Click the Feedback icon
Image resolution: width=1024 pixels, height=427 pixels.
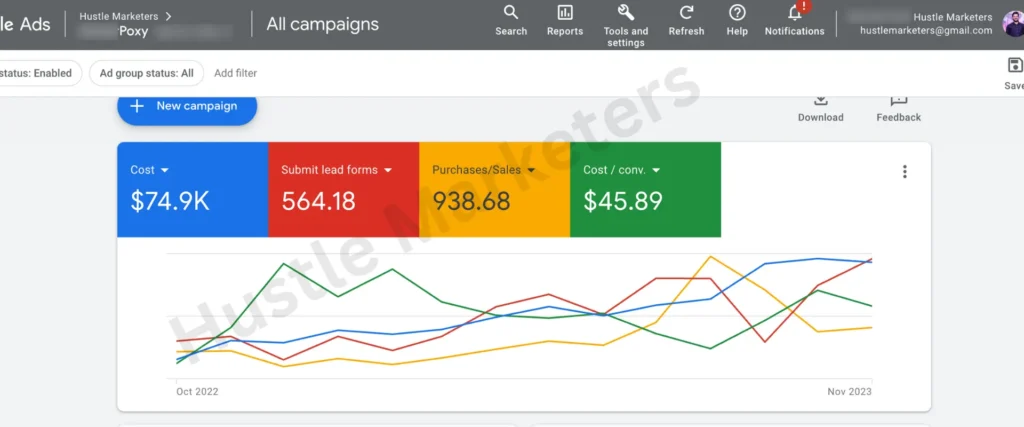tap(898, 100)
